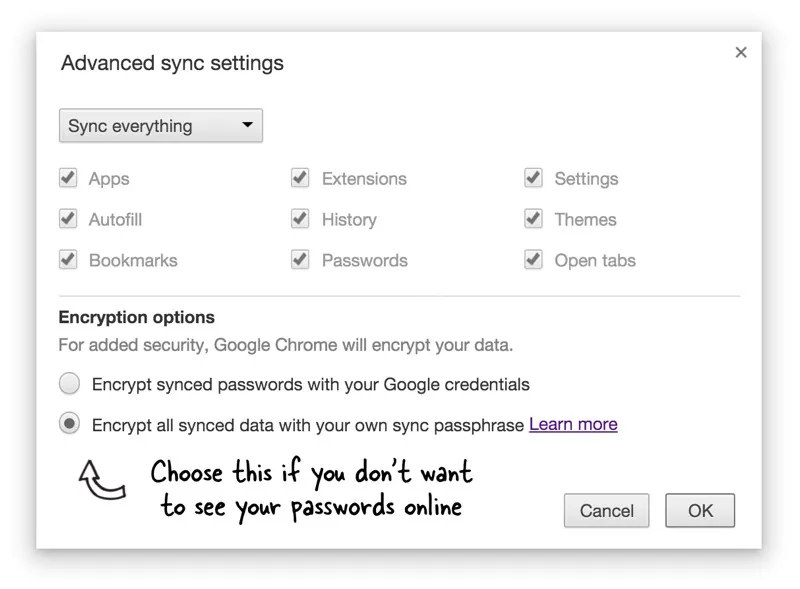The image size is (800, 589).
Task: Choose encryption with your own sync passphrase
Action: pyautogui.click(x=68, y=424)
